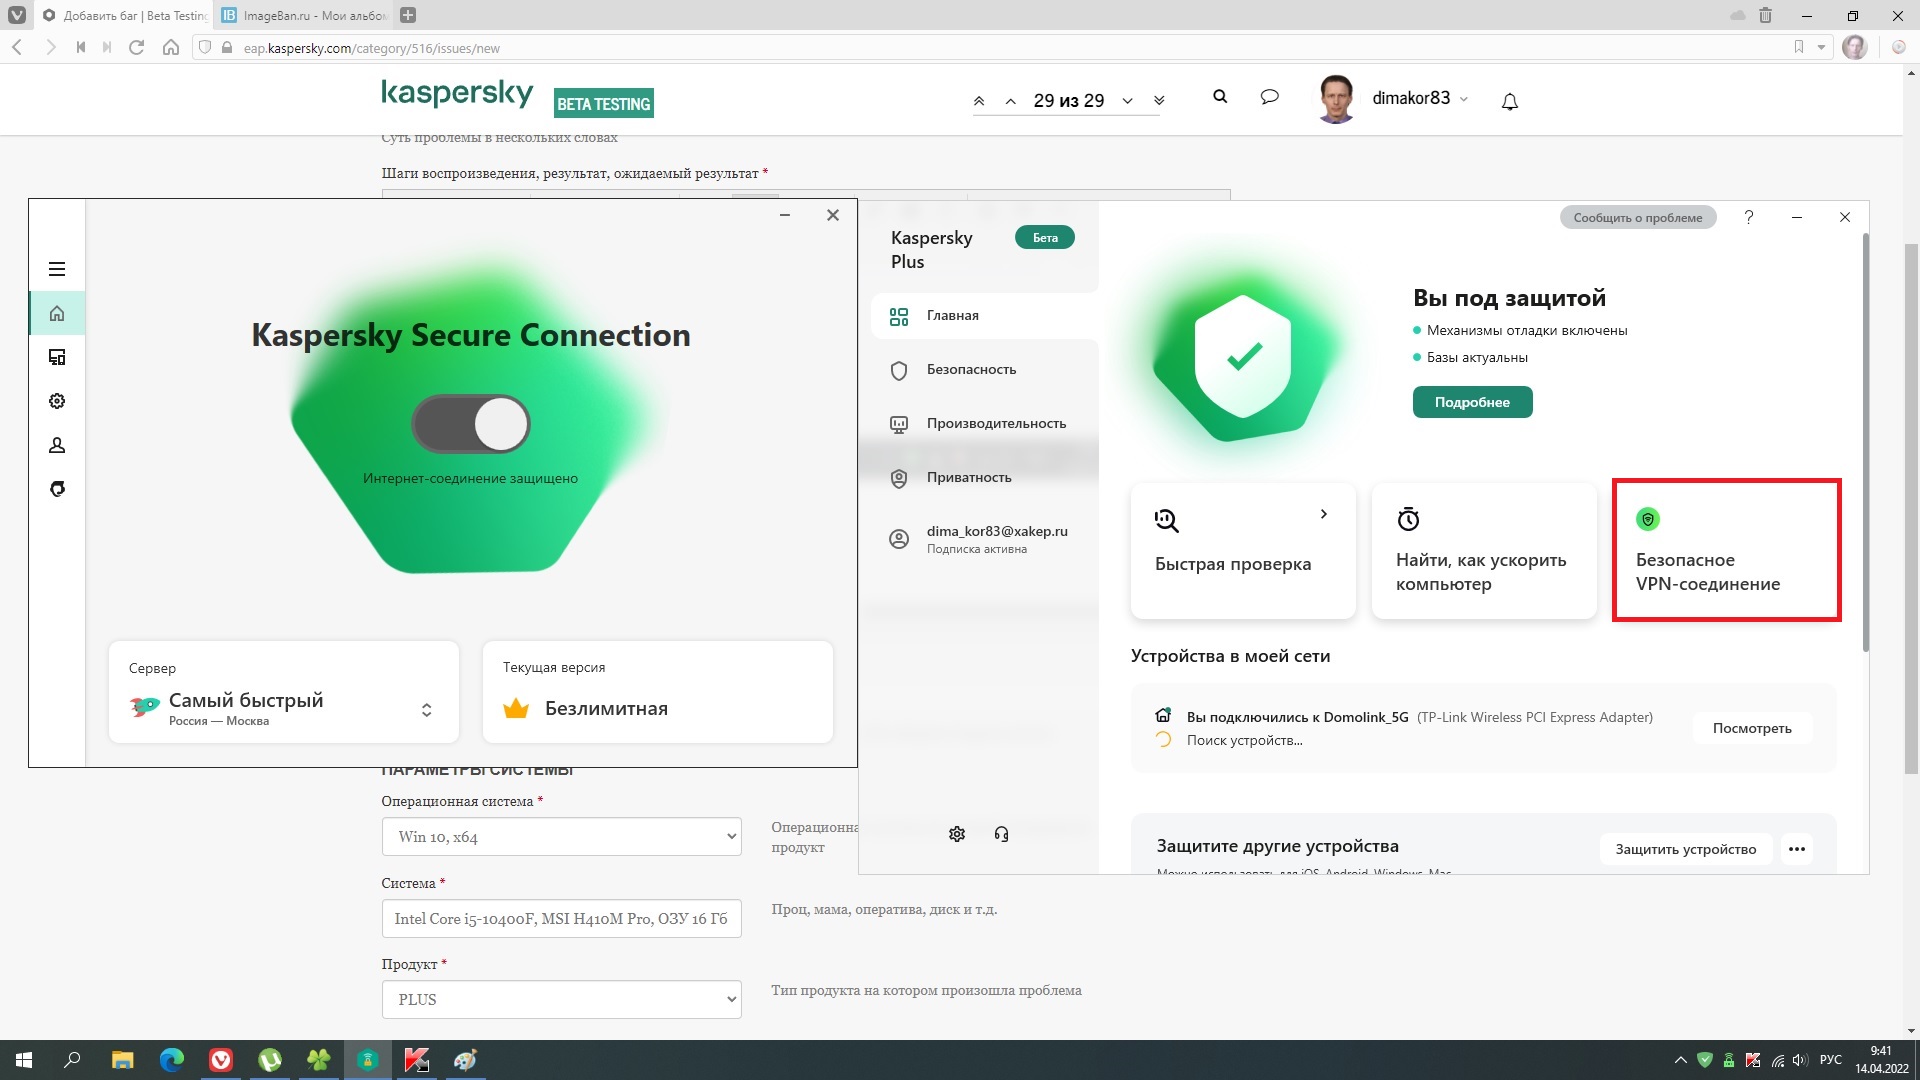
Task: Launch Microsoft Edge from the taskbar
Action: click(x=172, y=1060)
